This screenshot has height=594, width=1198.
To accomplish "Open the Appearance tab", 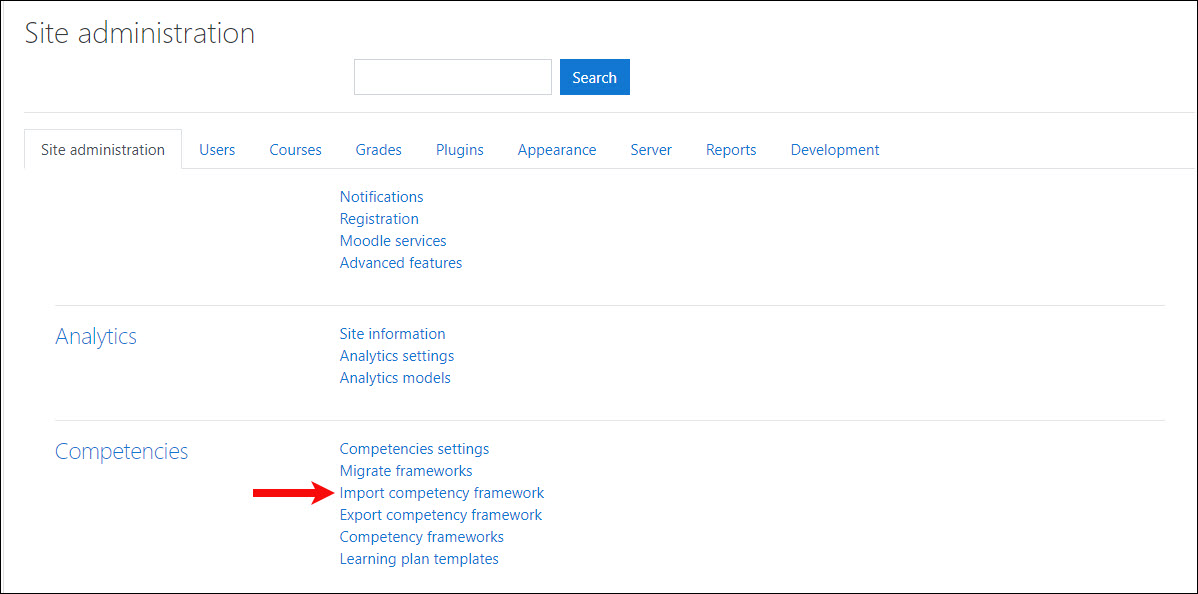I will (x=556, y=150).
